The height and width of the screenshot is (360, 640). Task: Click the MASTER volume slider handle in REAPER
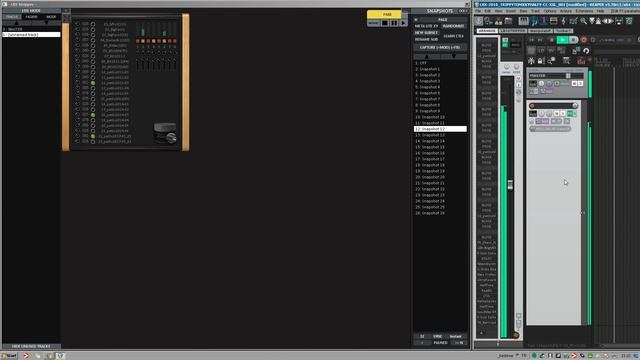point(568,76)
